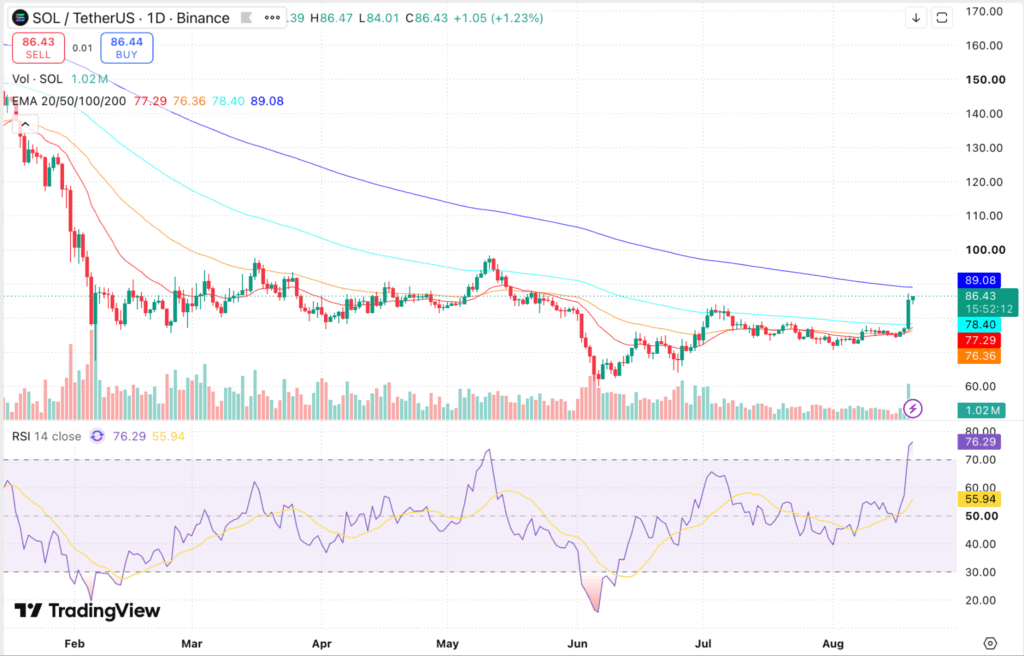1024x656 pixels.
Task: Click the 76.29 purple RSI axis label
Action: [980, 442]
